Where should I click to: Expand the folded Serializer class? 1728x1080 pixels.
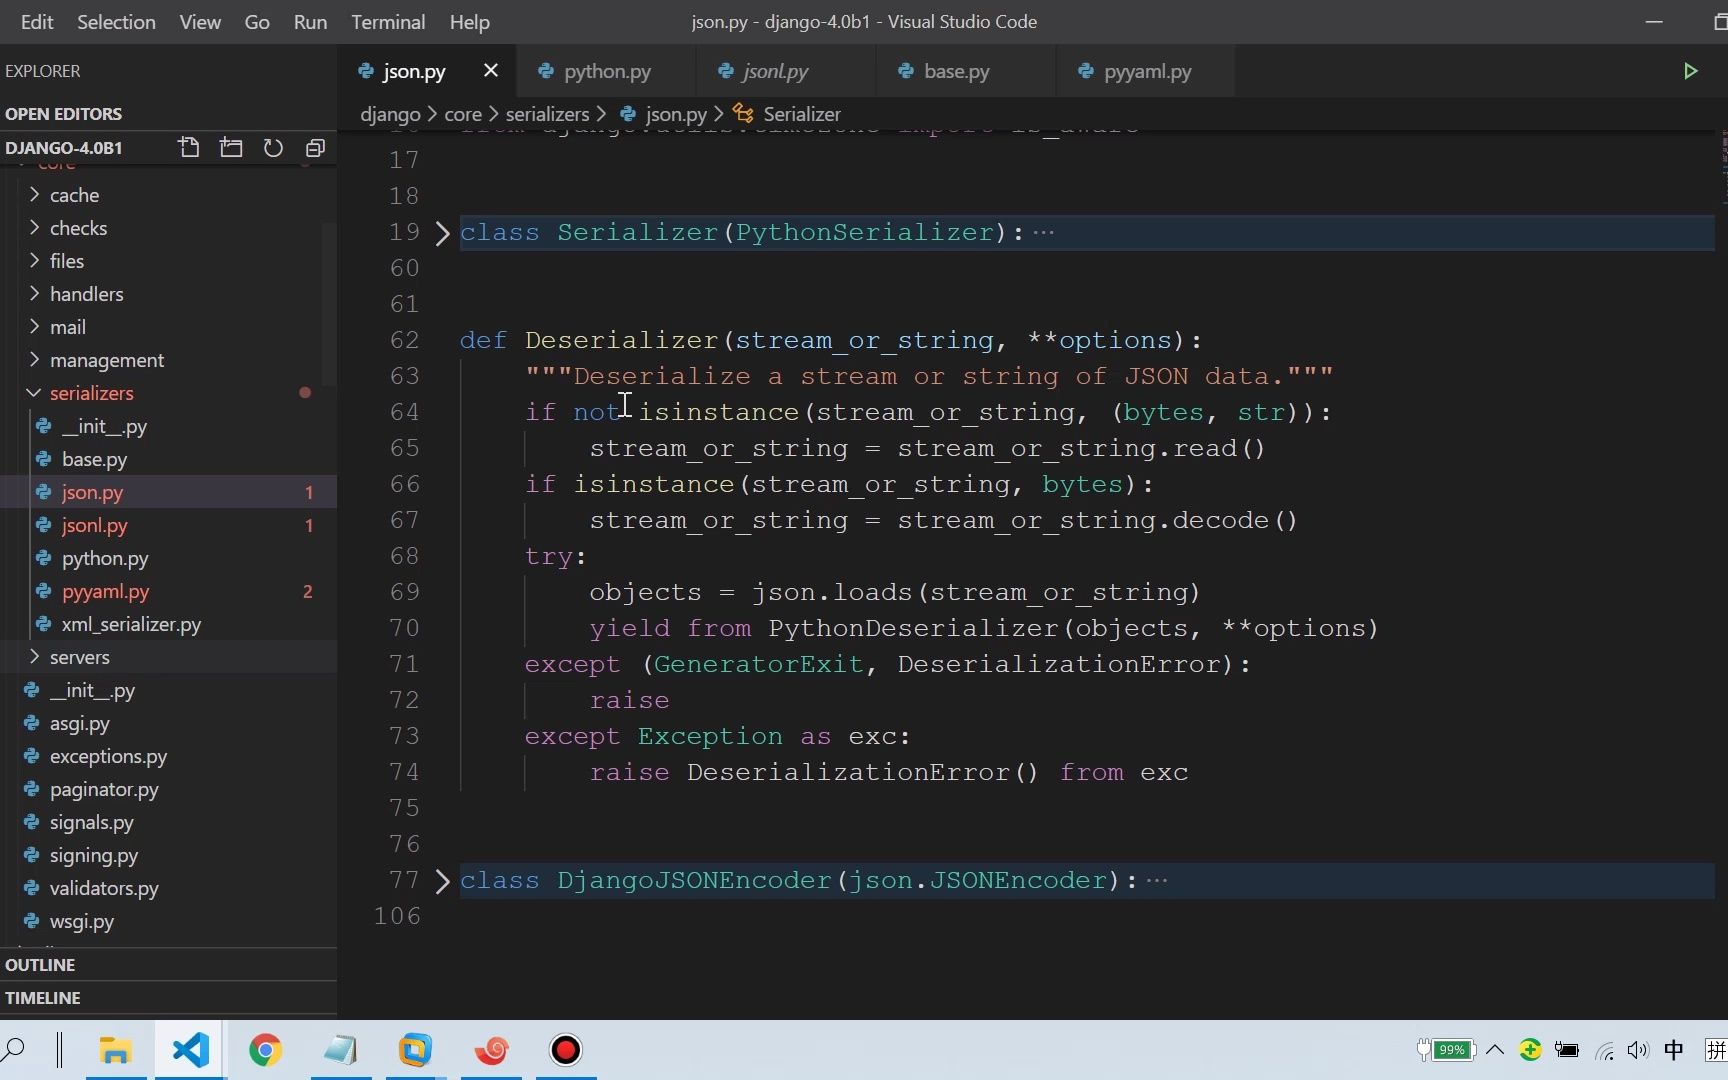pos(443,233)
